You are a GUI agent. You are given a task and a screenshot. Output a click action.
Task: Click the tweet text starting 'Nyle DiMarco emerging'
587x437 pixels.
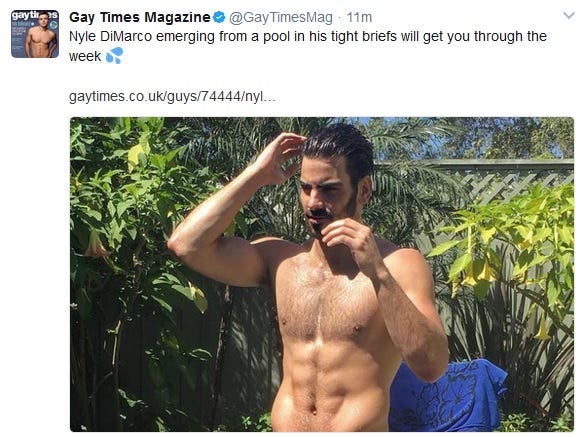(x=308, y=46)
